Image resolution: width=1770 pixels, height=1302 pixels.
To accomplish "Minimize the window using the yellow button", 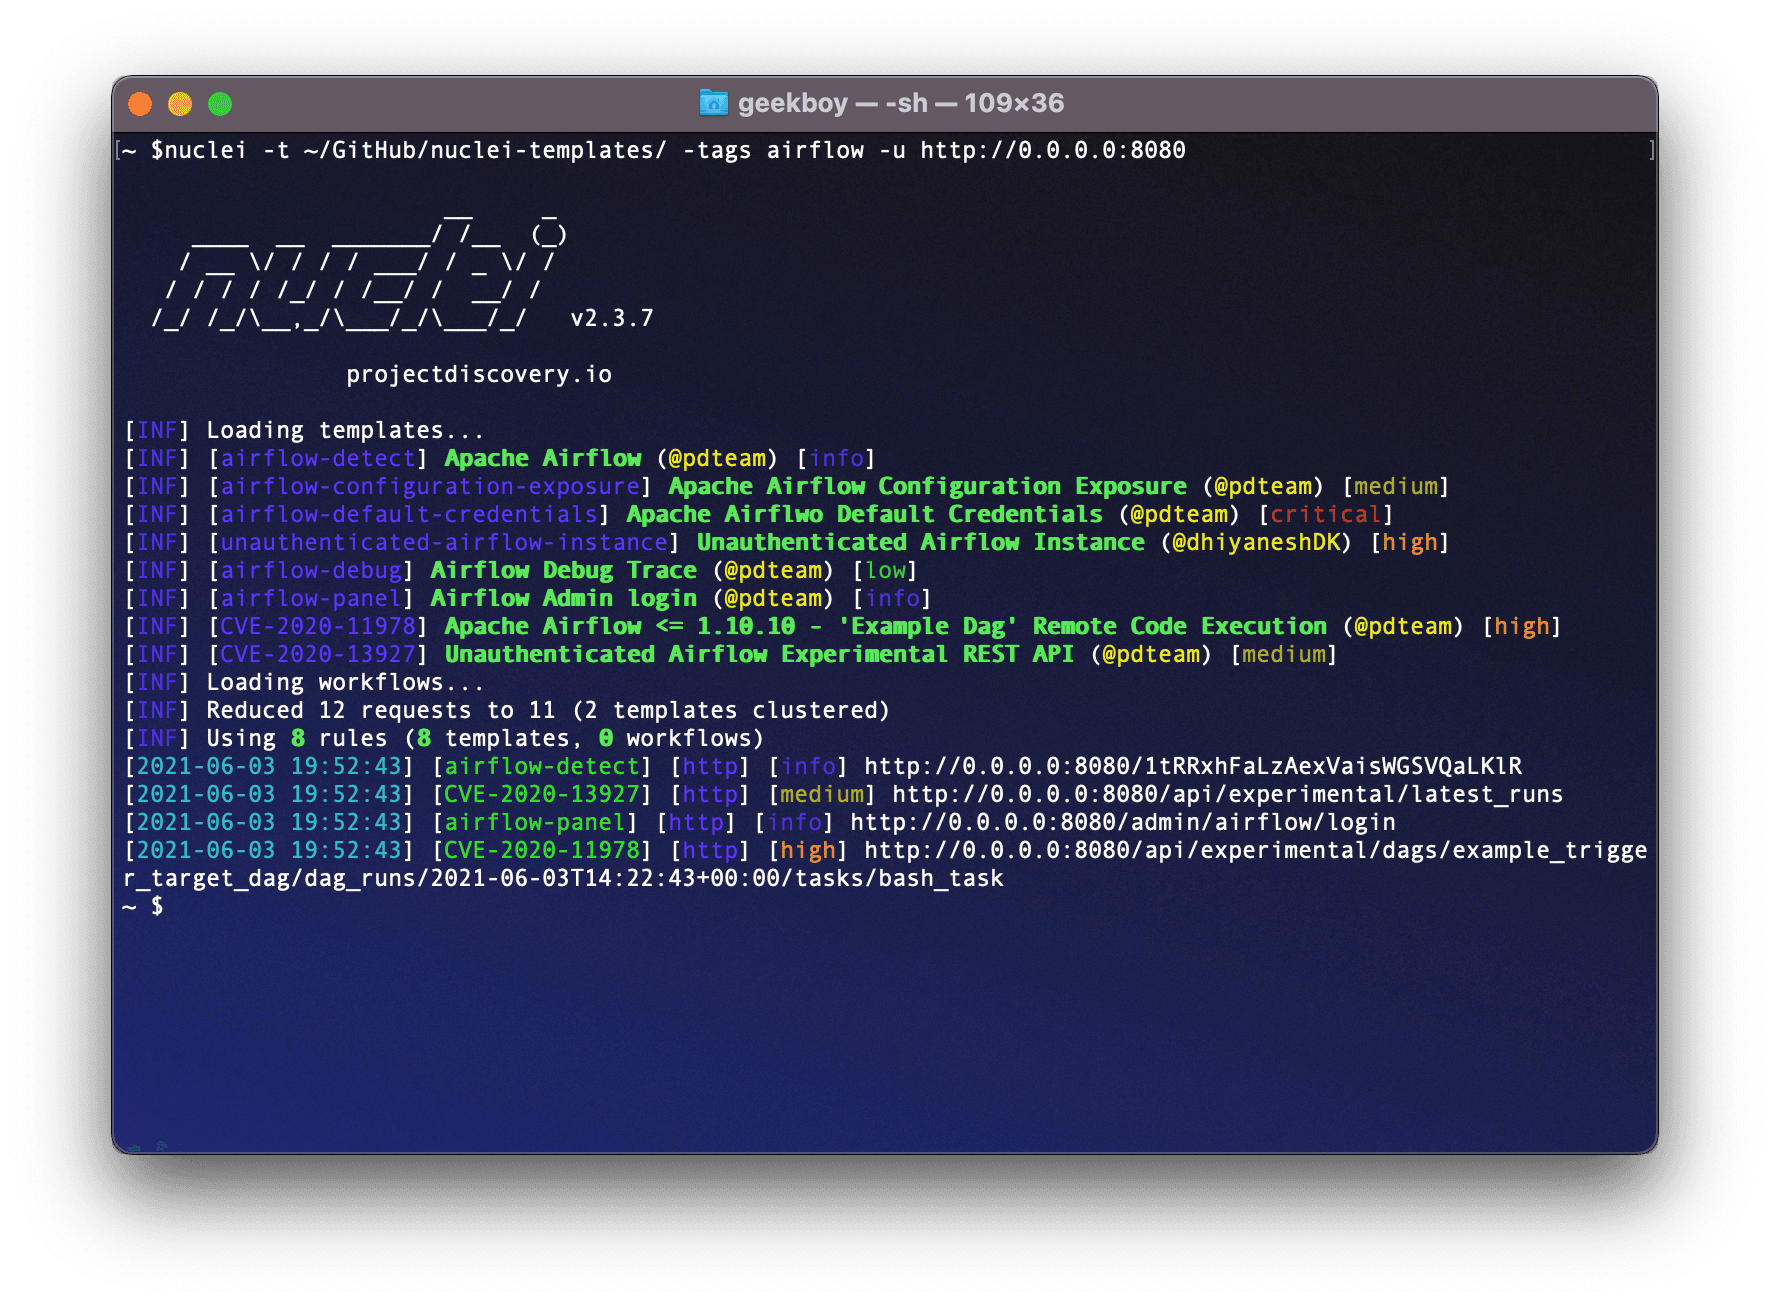I will click(180, 104).
